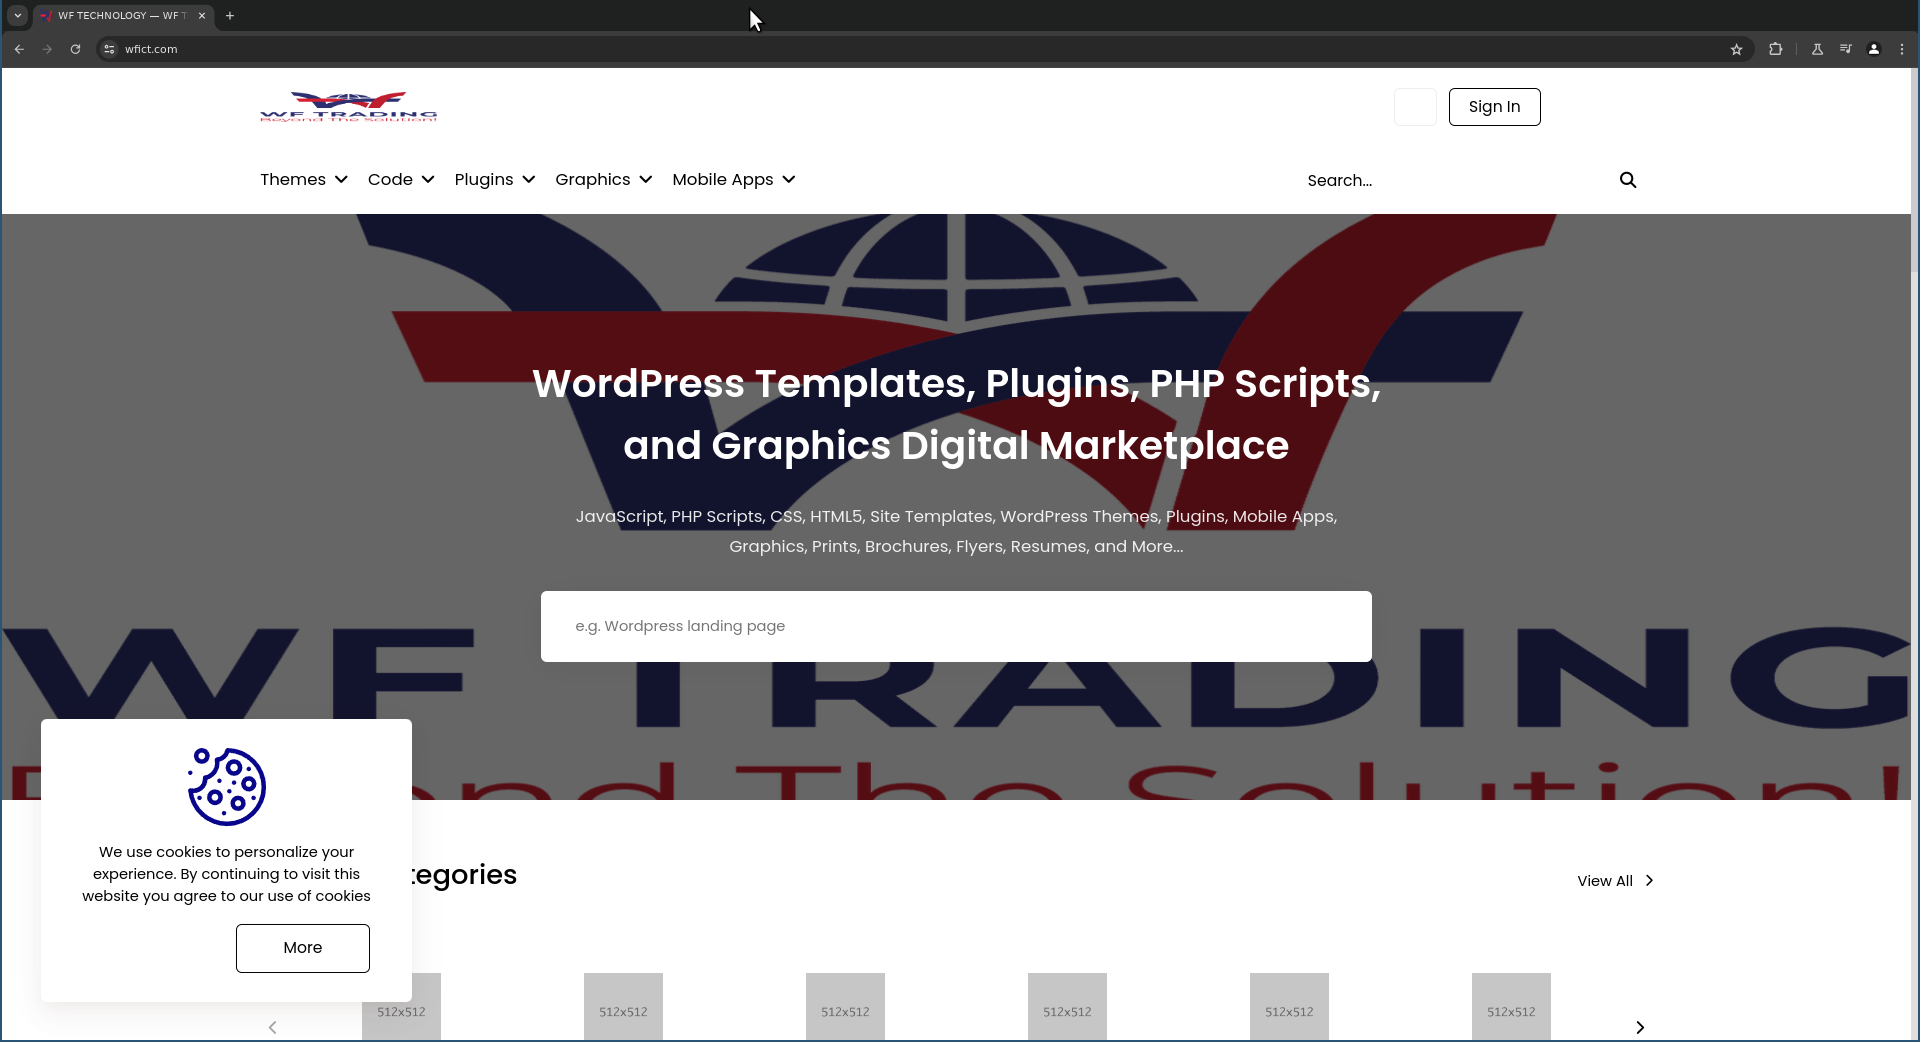Expand the Themes menu
Image resolution: width=1920 pixels, height=1042 pixels.
tap(304, 180)
